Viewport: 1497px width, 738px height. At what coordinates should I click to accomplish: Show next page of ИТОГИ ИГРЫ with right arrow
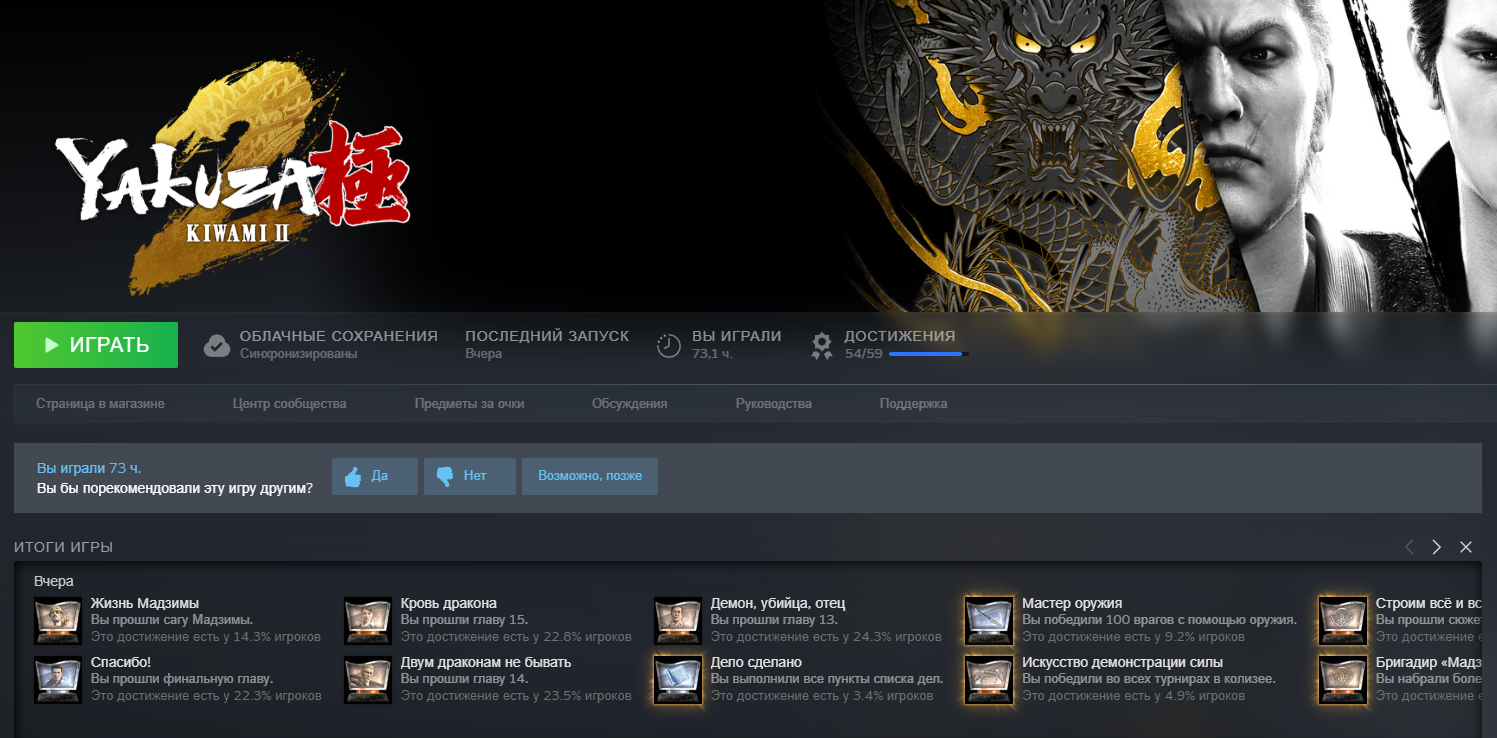click(1437, 547)
